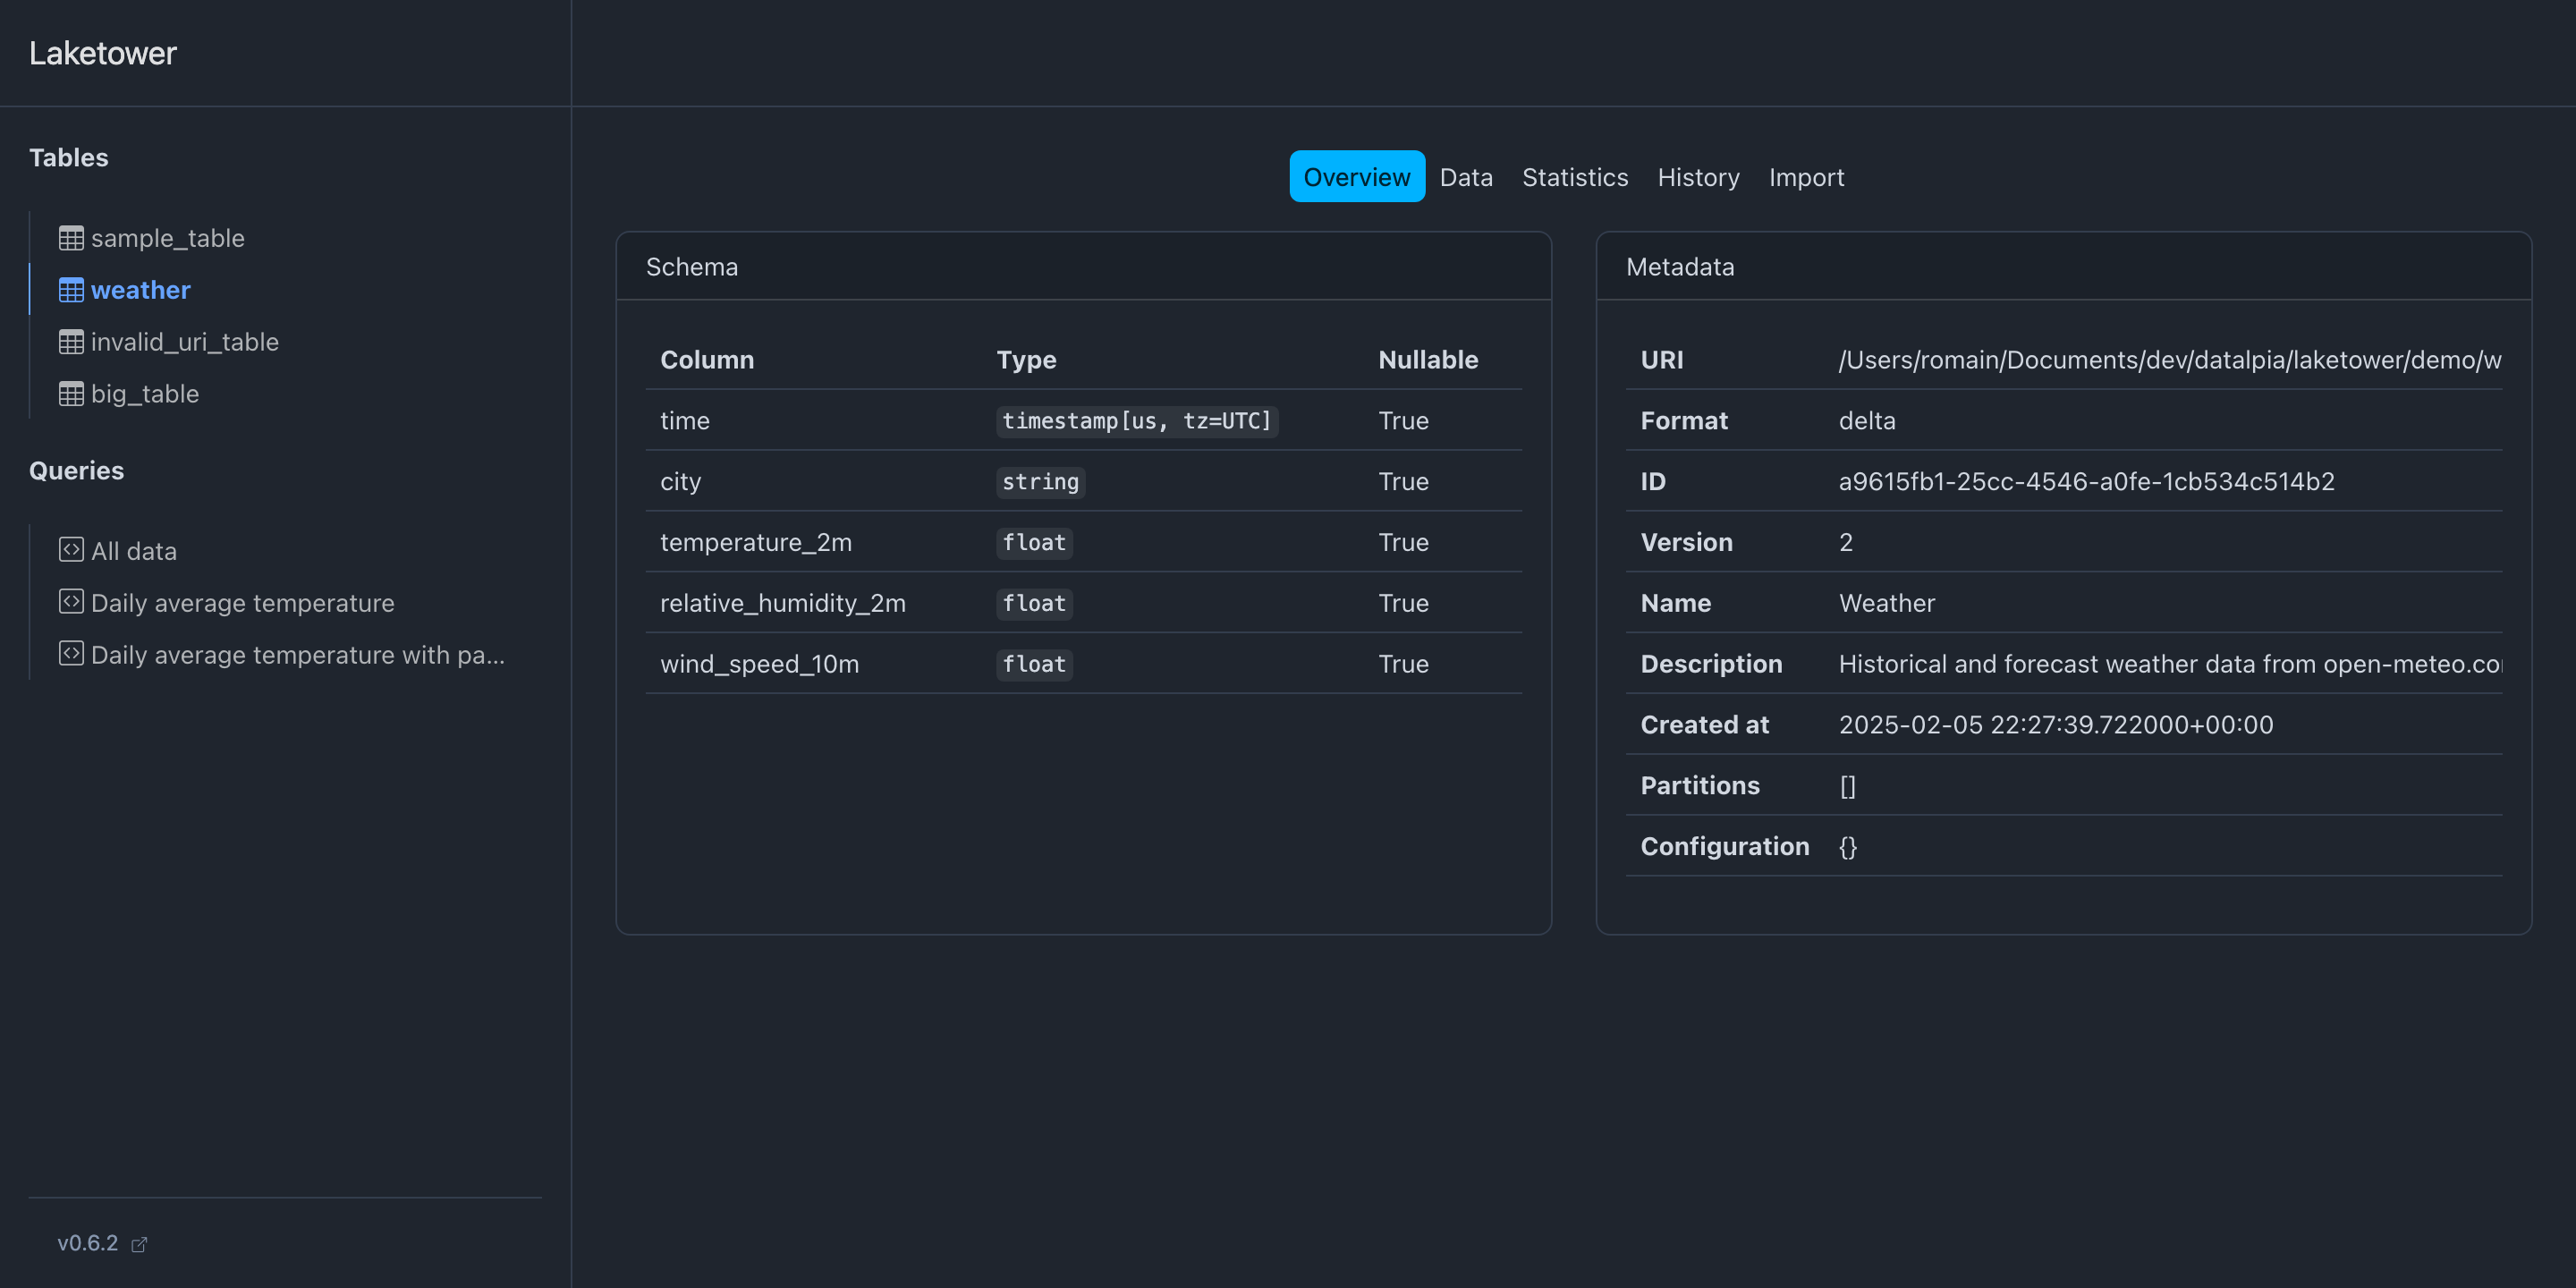Click the query icon beside truncated Daily average temperature with pa...

tap(71, 654)
